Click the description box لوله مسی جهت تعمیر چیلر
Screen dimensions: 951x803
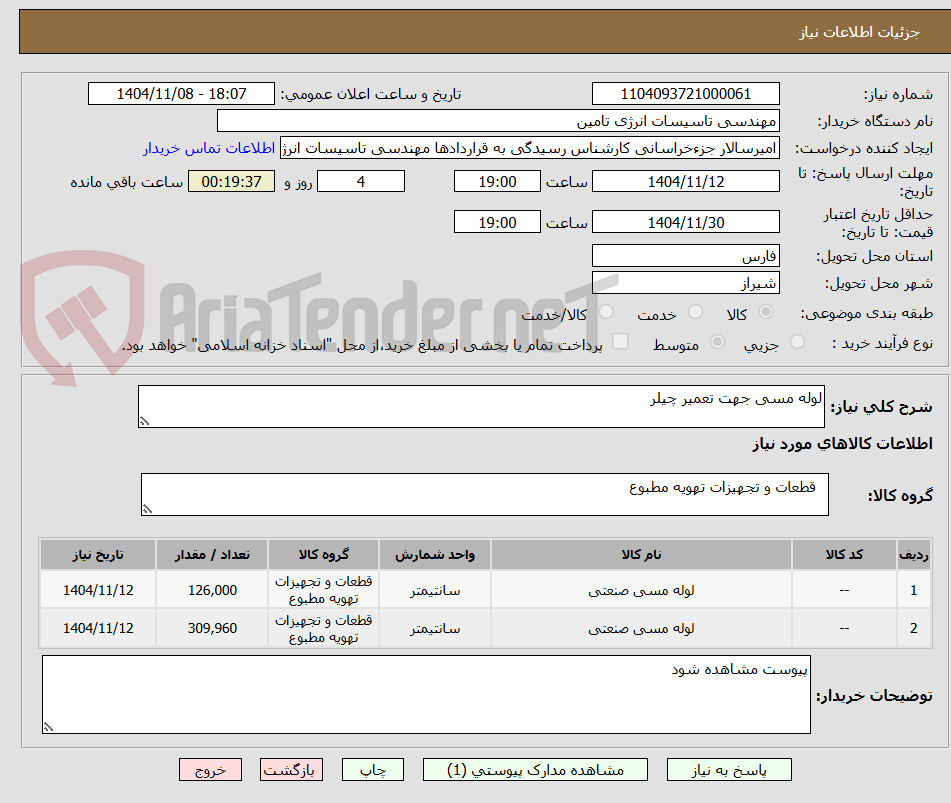[x=482, y=406]
